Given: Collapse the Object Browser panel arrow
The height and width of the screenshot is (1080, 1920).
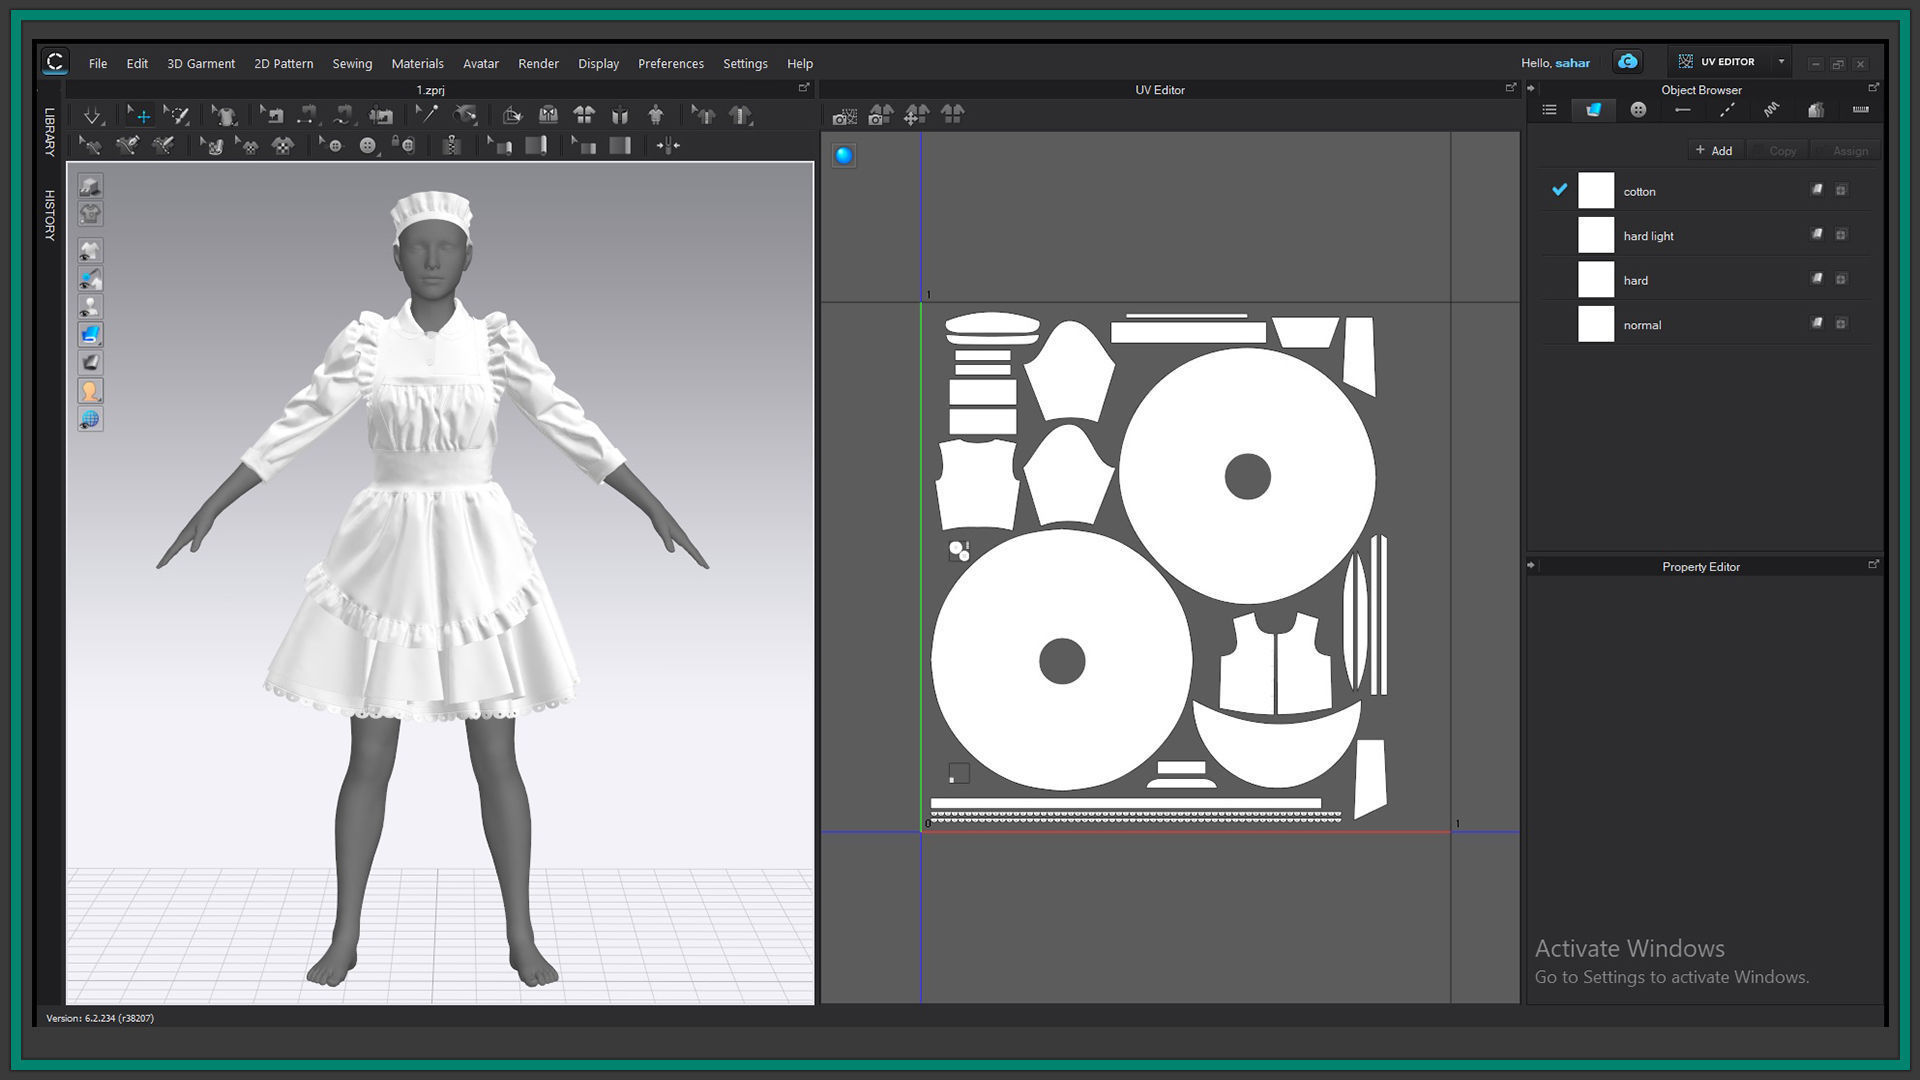Looking at the screenshot, I should click(1531, 88).
